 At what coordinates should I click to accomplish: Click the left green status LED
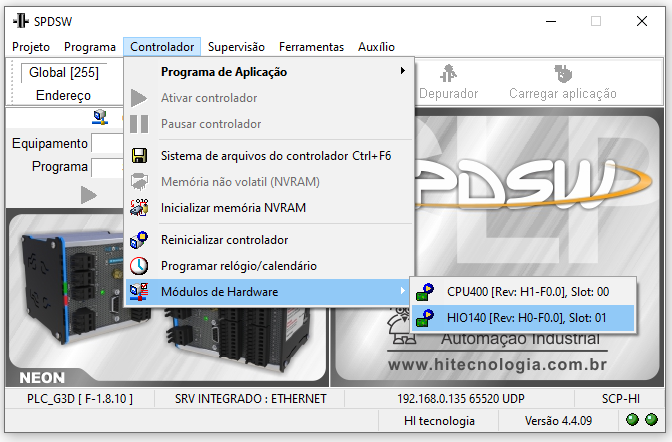pos(632,419)
